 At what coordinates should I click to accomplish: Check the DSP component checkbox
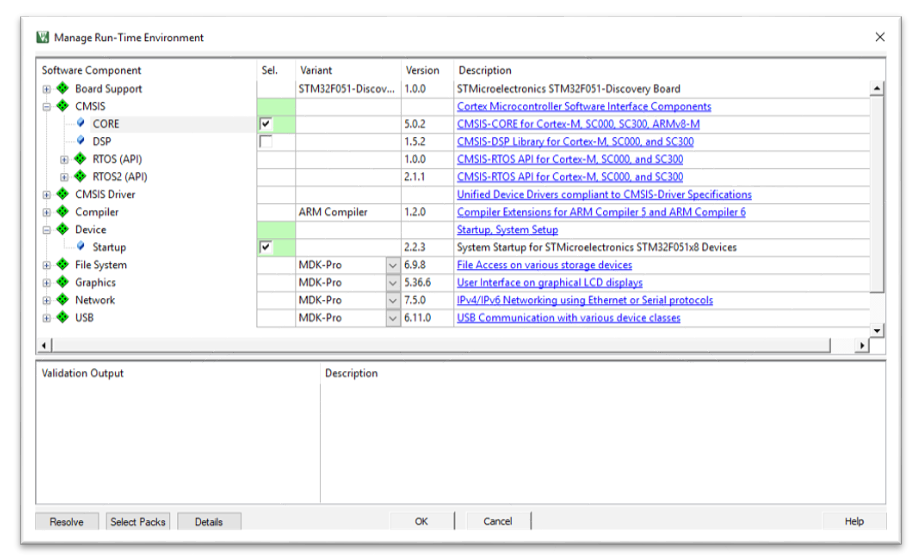[266, 142]
